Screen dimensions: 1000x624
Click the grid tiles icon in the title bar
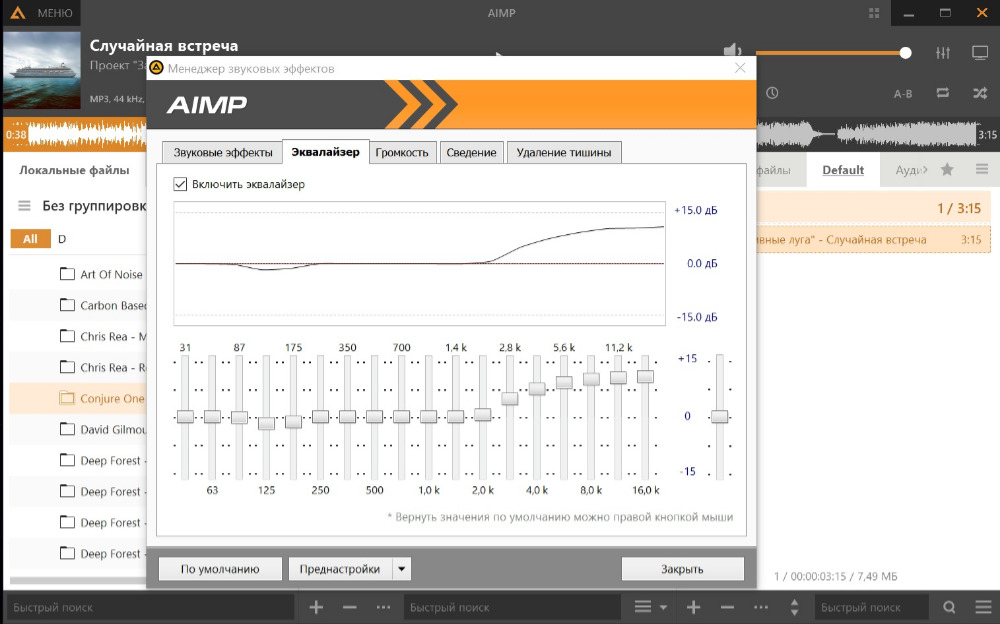click(874, 13)
